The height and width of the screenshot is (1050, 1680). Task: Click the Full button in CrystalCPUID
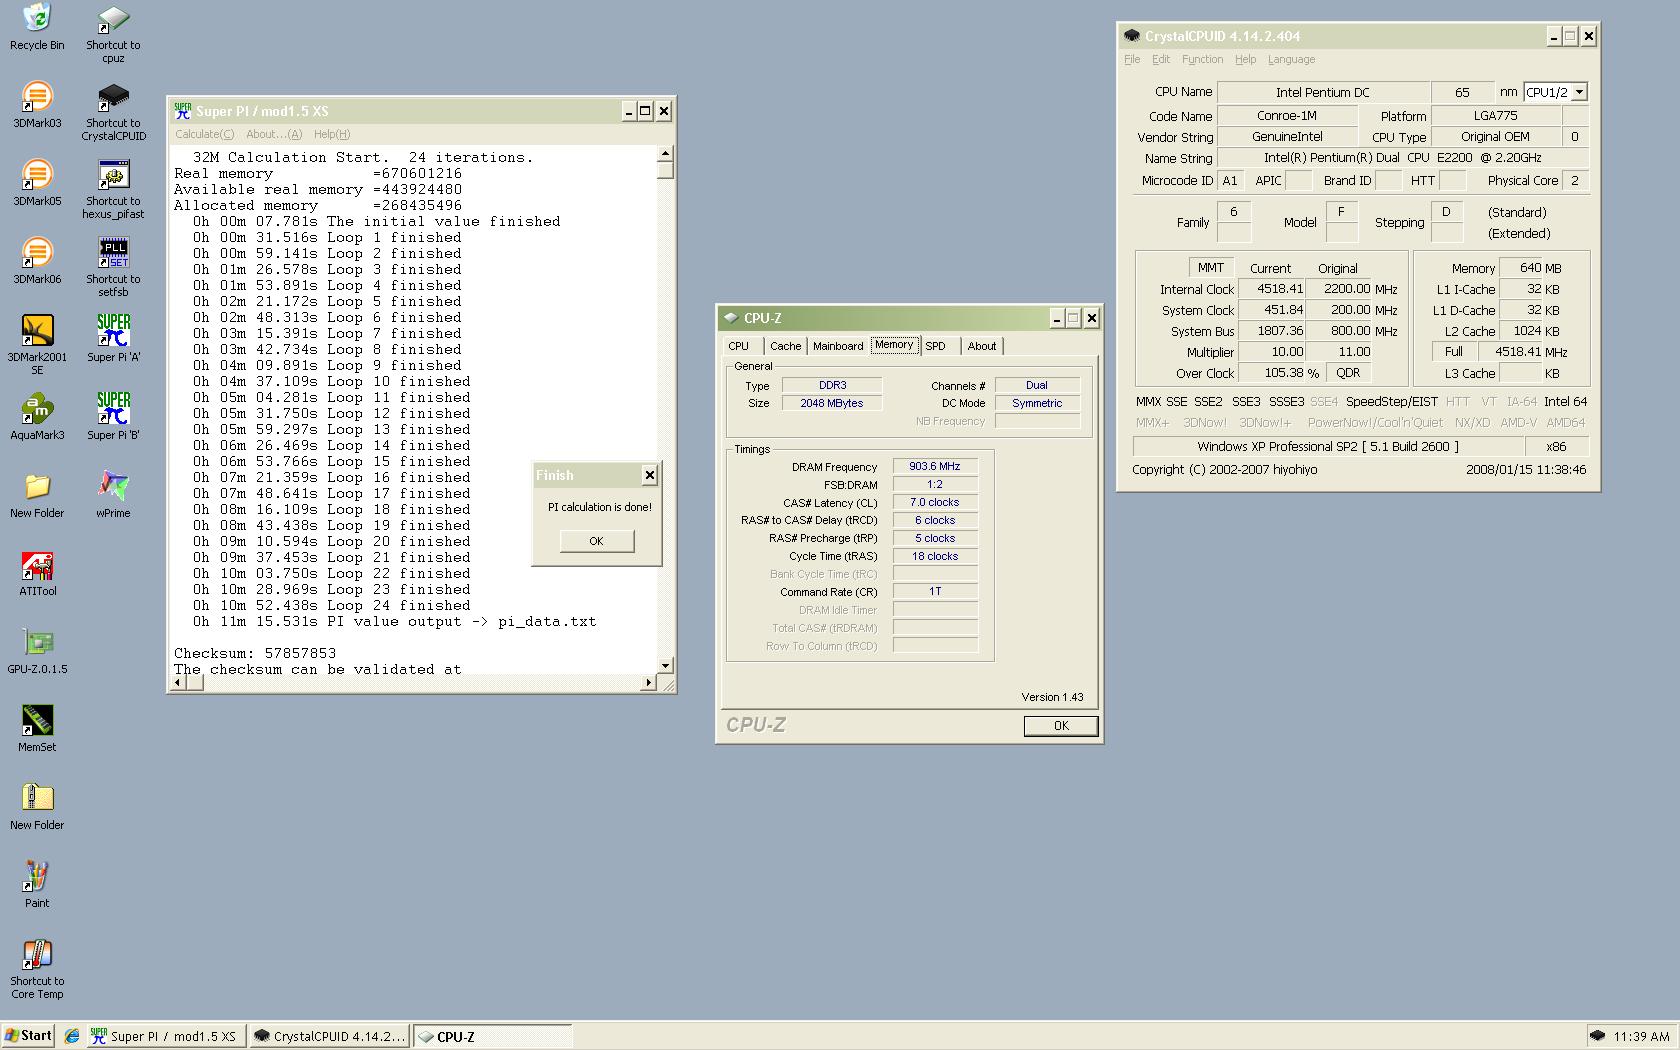(x=1454, y=351)
